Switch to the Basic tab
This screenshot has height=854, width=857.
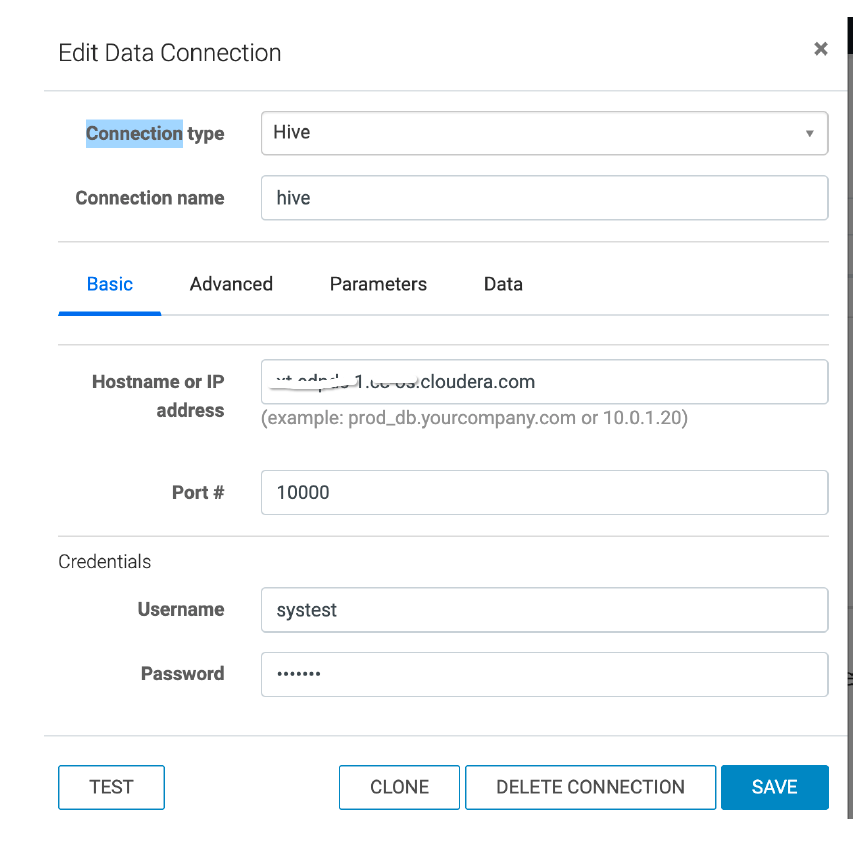[110, 284]
